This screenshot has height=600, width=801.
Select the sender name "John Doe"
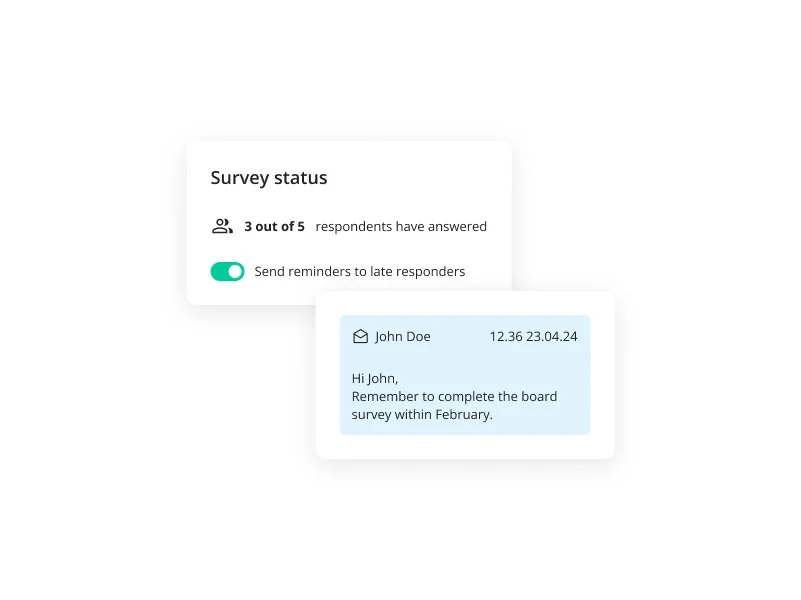402,337
